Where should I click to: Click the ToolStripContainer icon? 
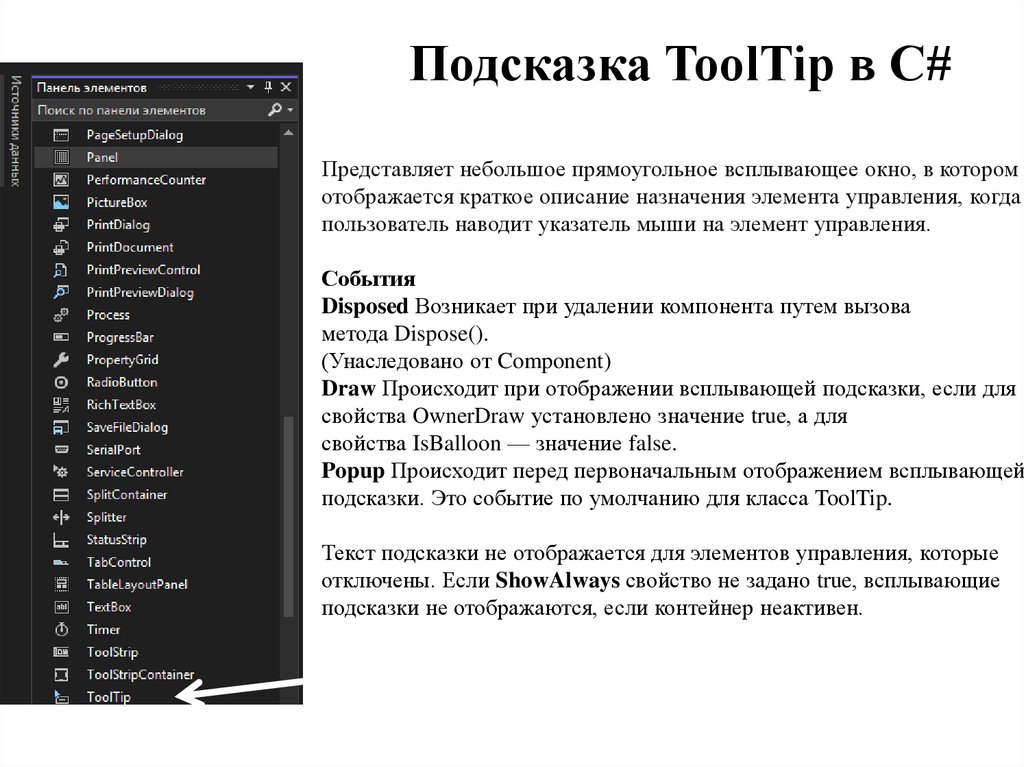click(61, 675)
